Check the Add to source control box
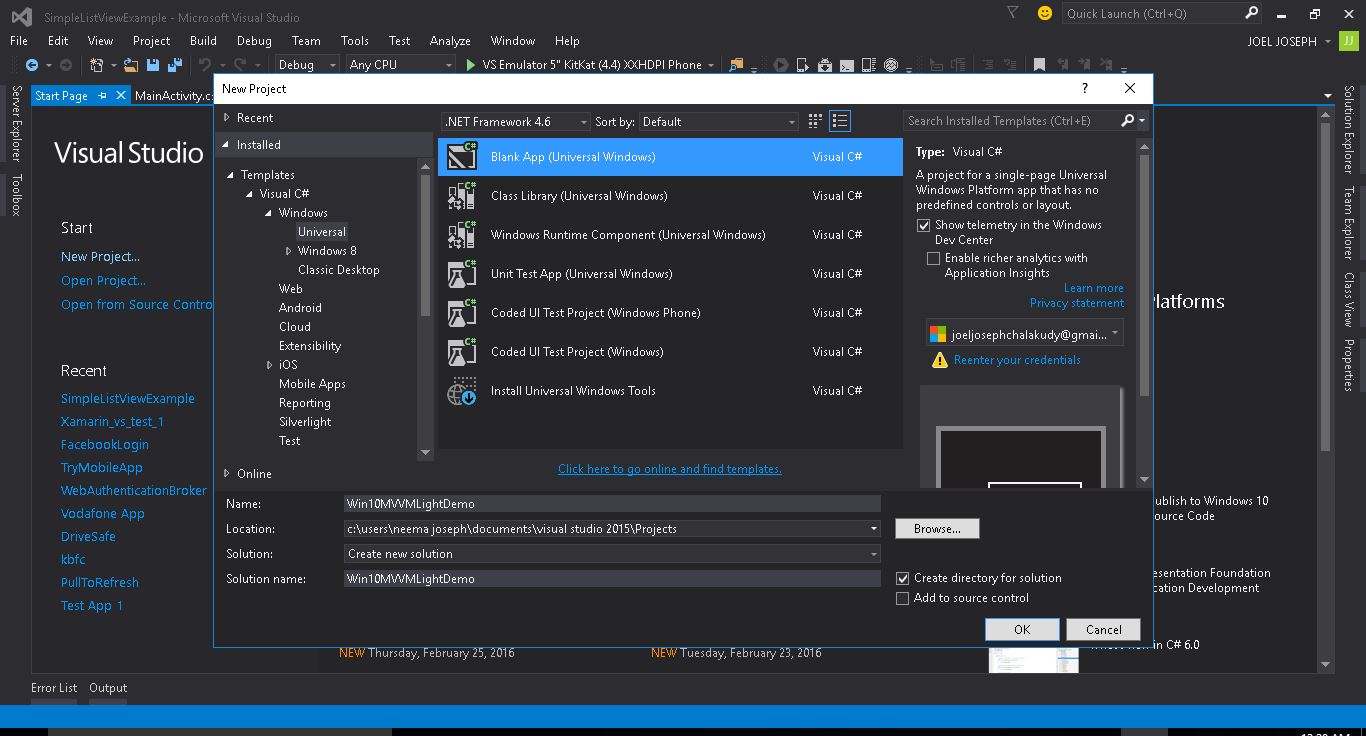This screenshot has width=1366, height=736. pyautogui.click(x=903, y=598)
